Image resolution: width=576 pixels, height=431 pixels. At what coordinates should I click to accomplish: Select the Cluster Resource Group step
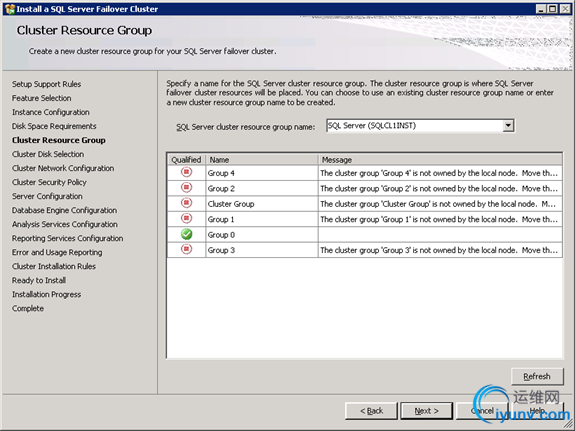pyautogui.click(x=59, y=140)
